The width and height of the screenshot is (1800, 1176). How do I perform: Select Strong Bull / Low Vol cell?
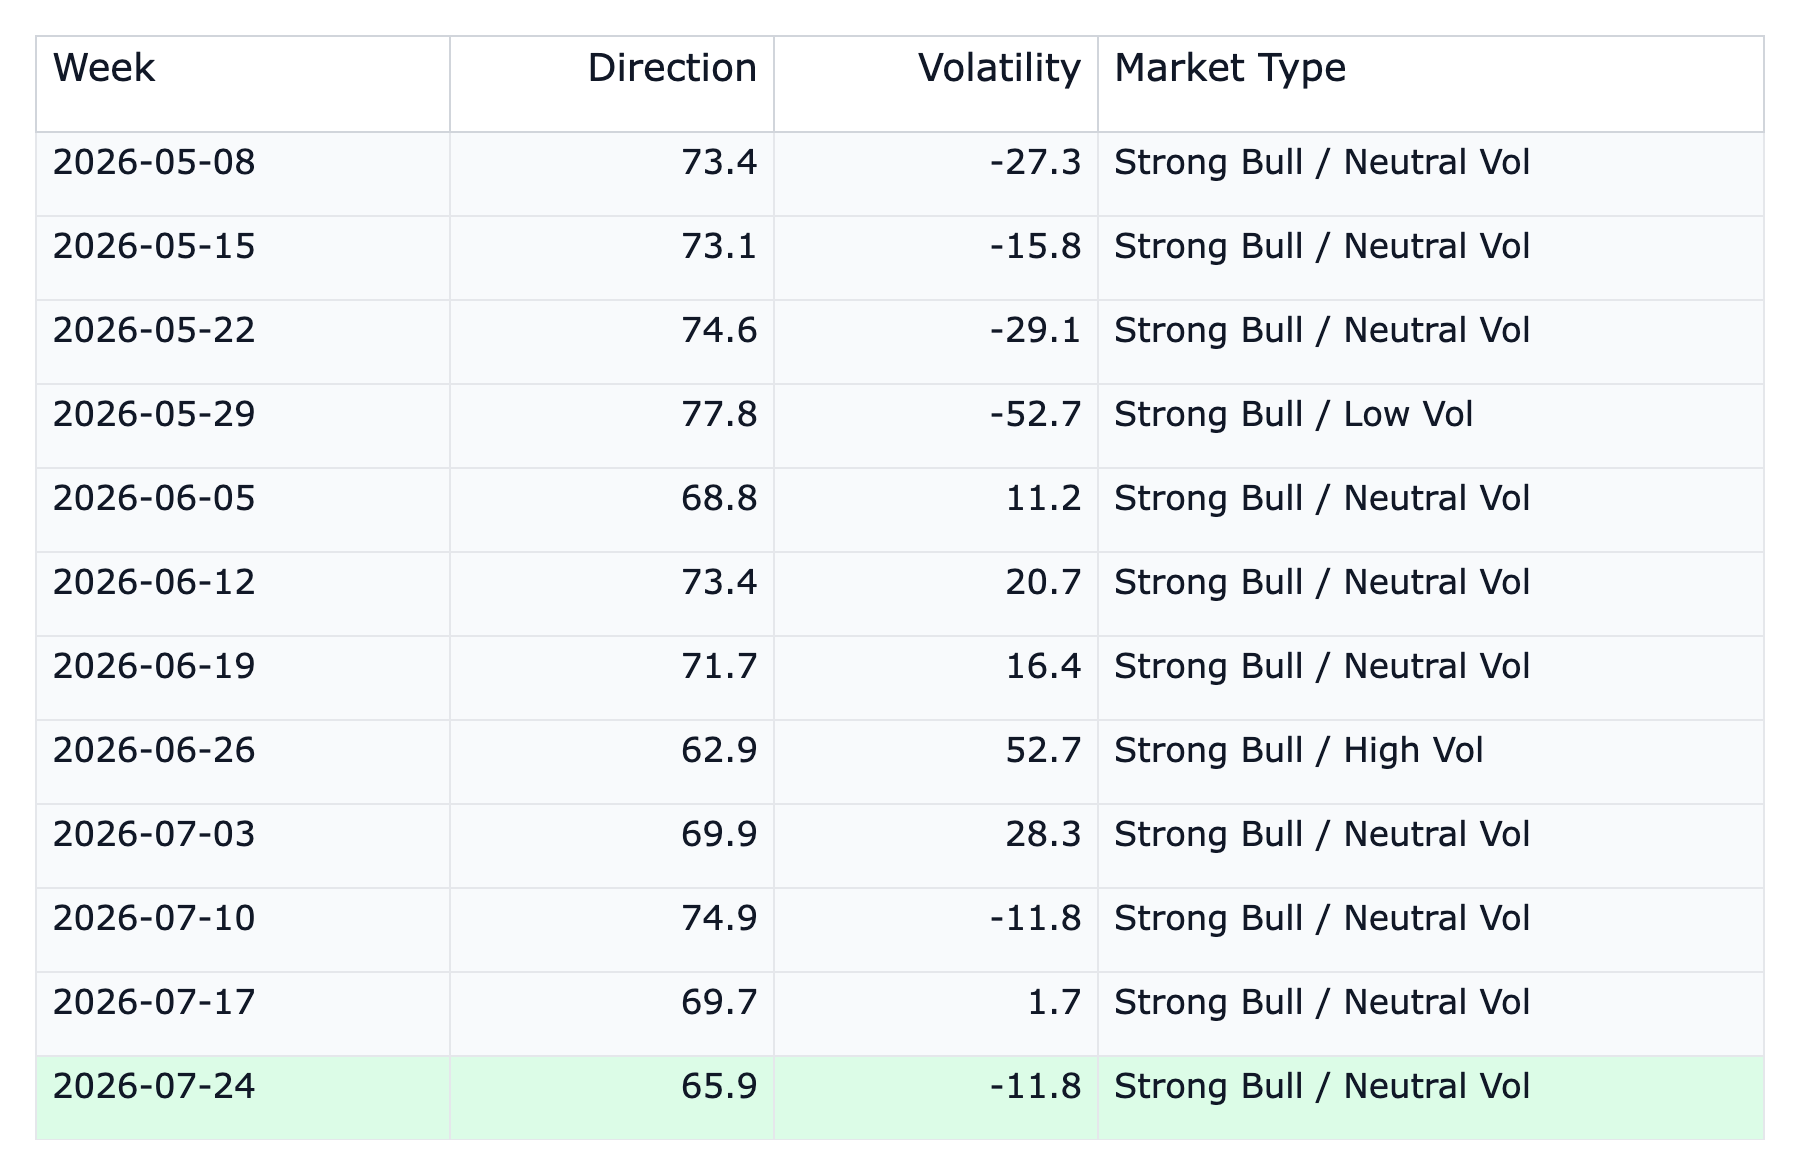tap(1431, 426)
